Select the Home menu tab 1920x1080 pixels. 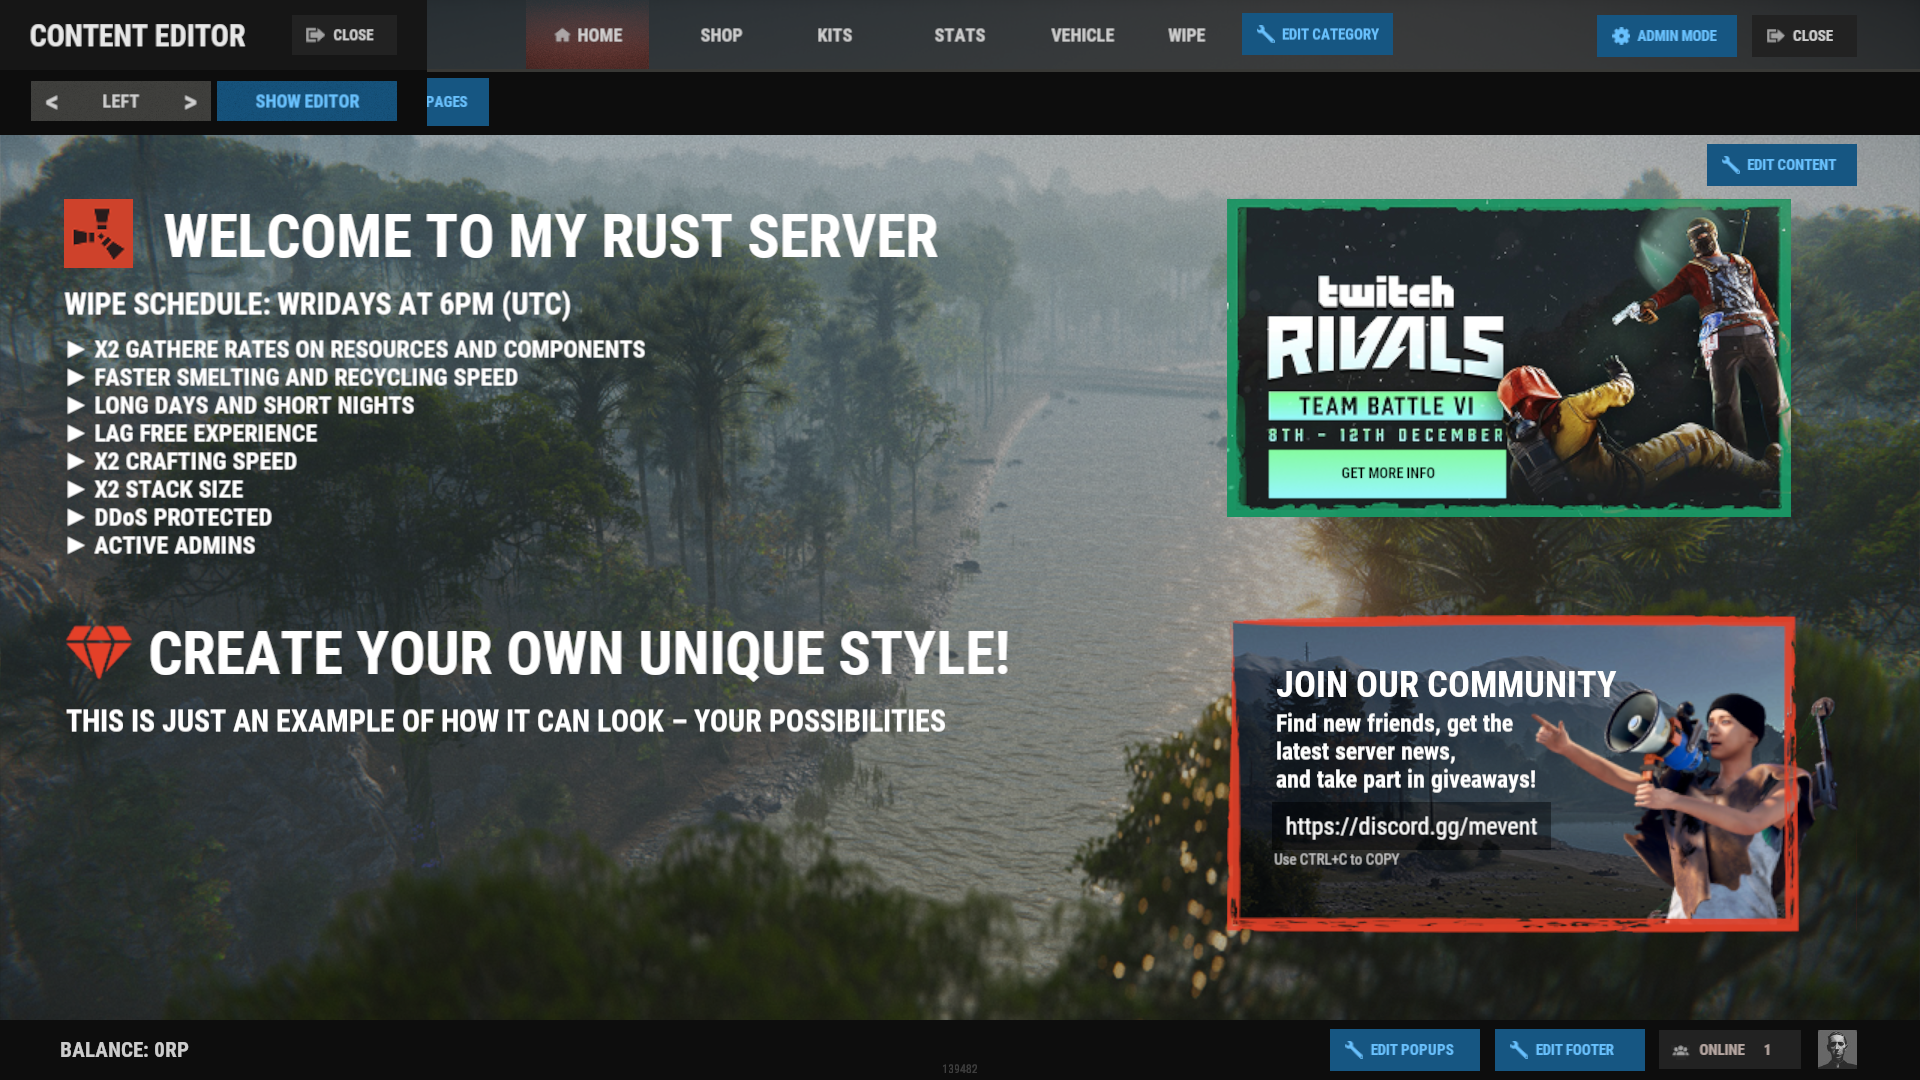tap(588, 36)
